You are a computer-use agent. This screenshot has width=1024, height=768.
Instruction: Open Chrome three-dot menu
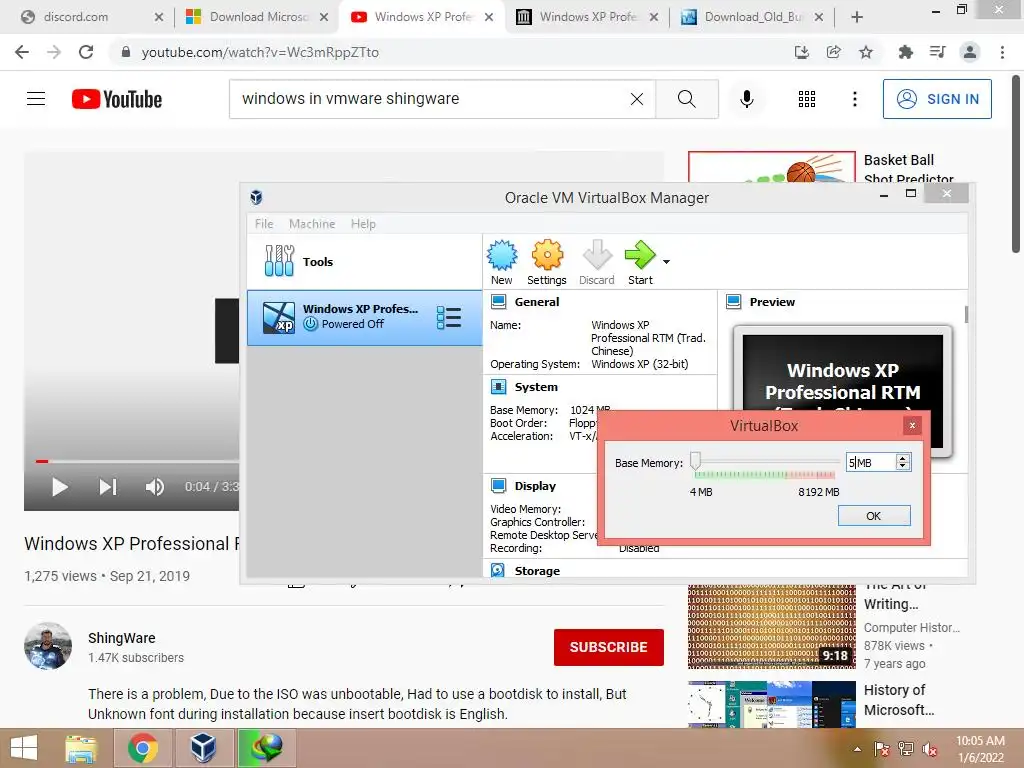(1002, 52)
